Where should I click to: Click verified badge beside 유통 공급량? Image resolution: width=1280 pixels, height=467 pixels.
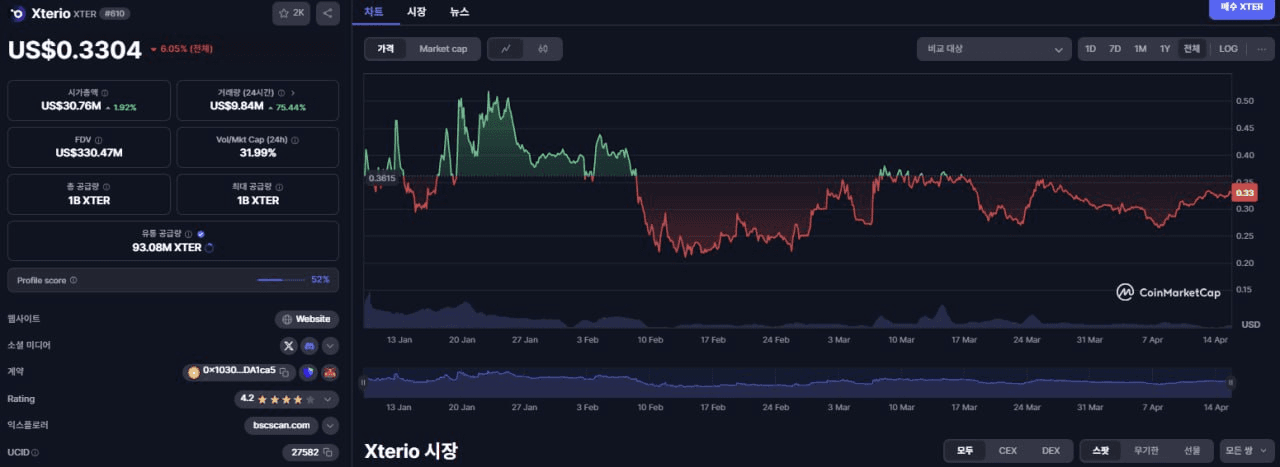point(201,234)
